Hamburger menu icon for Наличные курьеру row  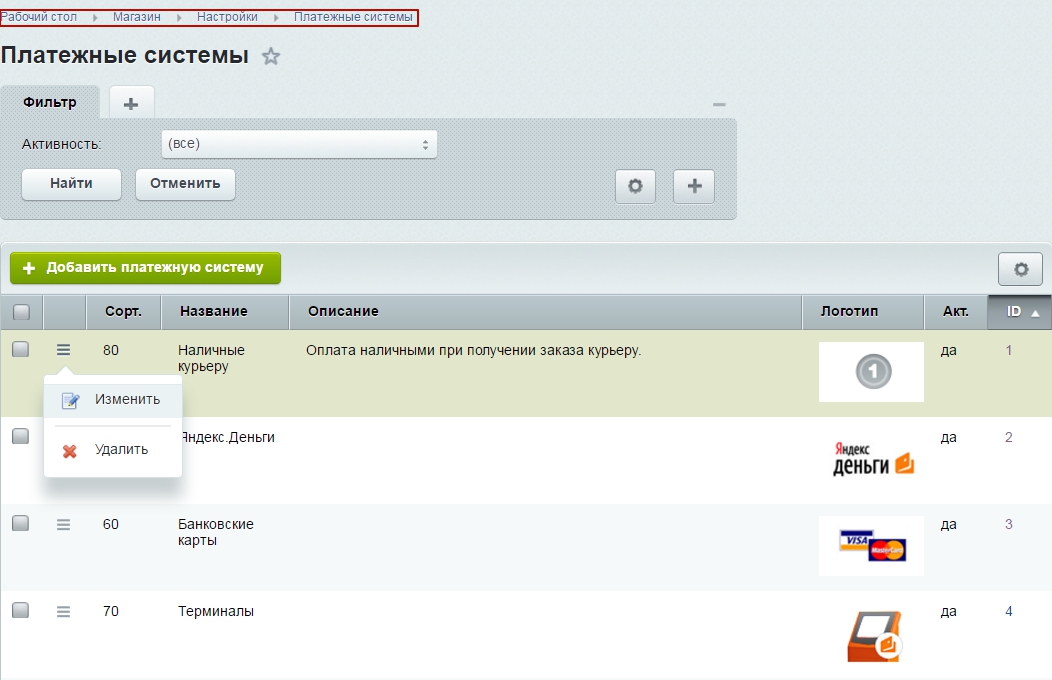tap(64, 350)
